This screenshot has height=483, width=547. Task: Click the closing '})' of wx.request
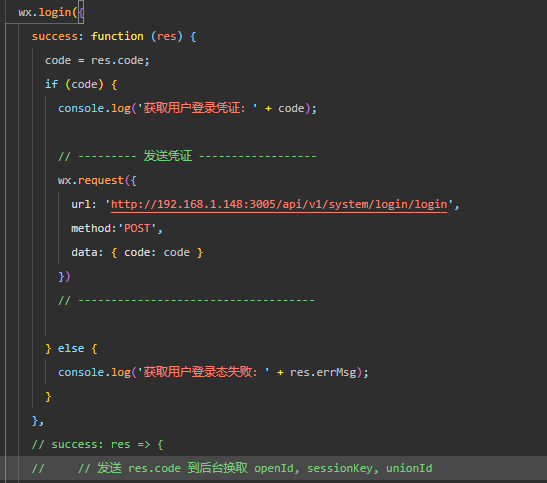point(64,277)
